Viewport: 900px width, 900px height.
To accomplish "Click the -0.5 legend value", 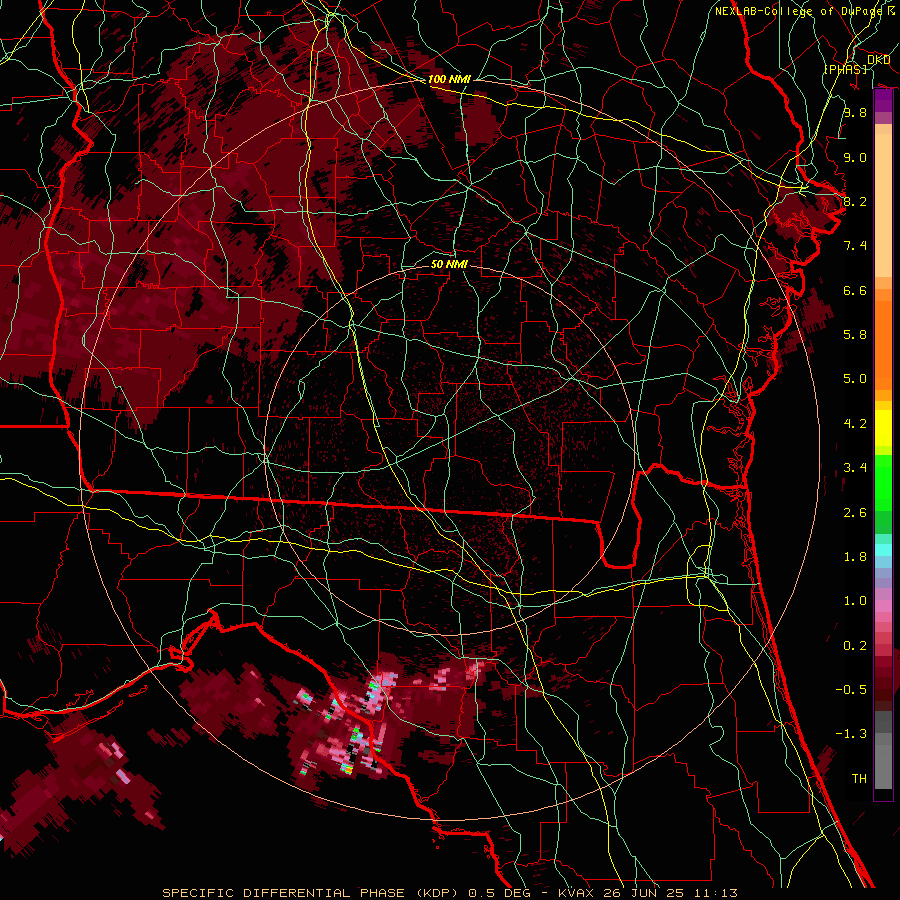I will 851,690.
